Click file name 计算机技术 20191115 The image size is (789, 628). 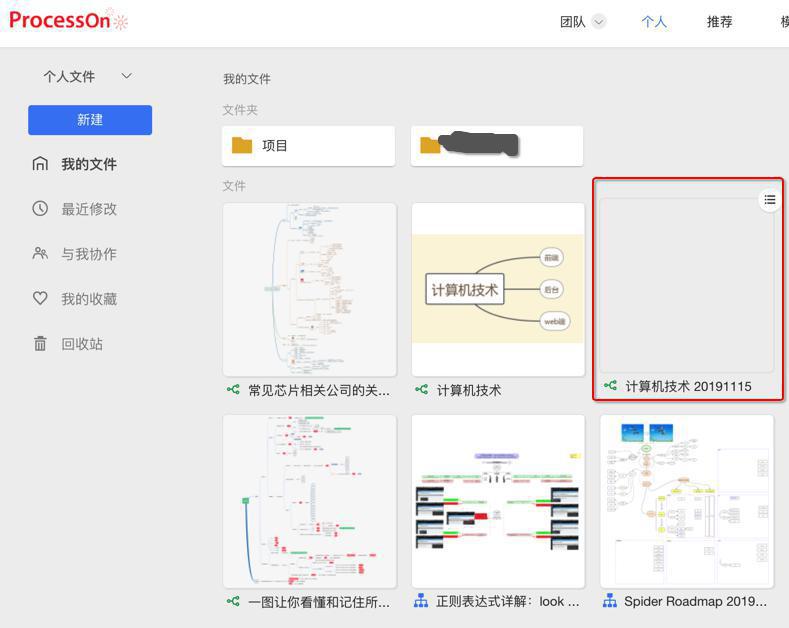click(688, 386)
